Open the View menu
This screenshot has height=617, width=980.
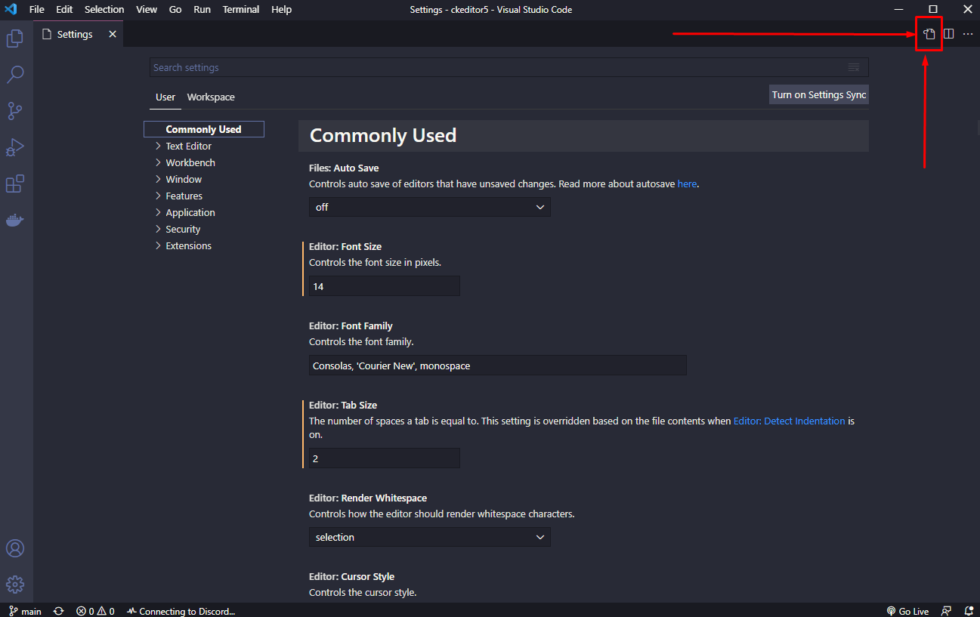[x=146, y=9]
